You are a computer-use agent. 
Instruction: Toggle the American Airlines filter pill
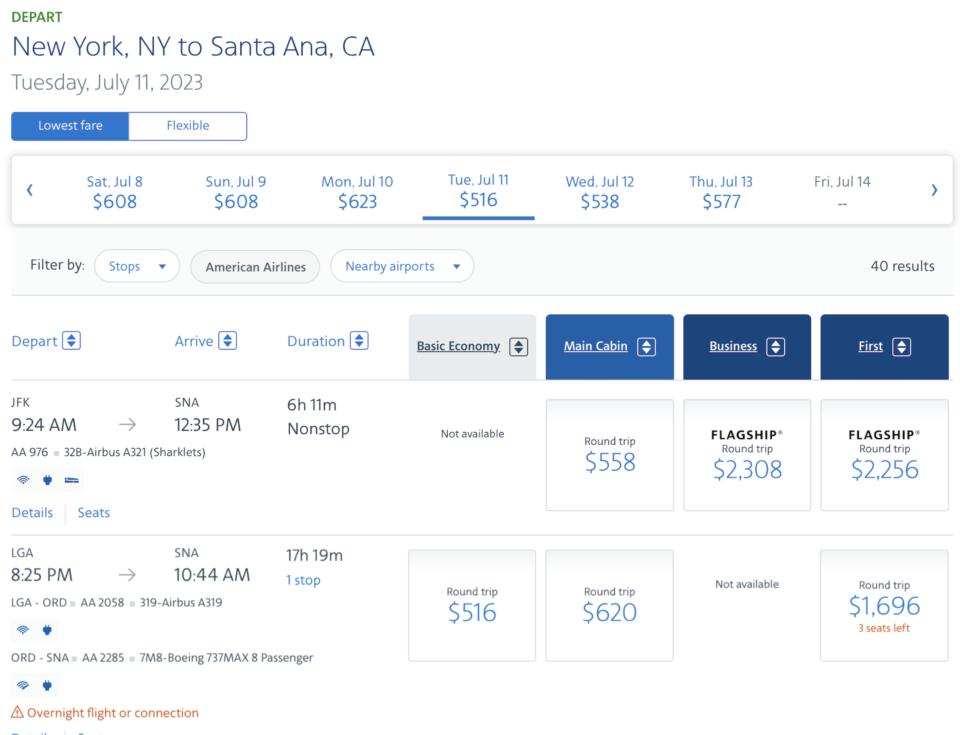pos(254,266)
